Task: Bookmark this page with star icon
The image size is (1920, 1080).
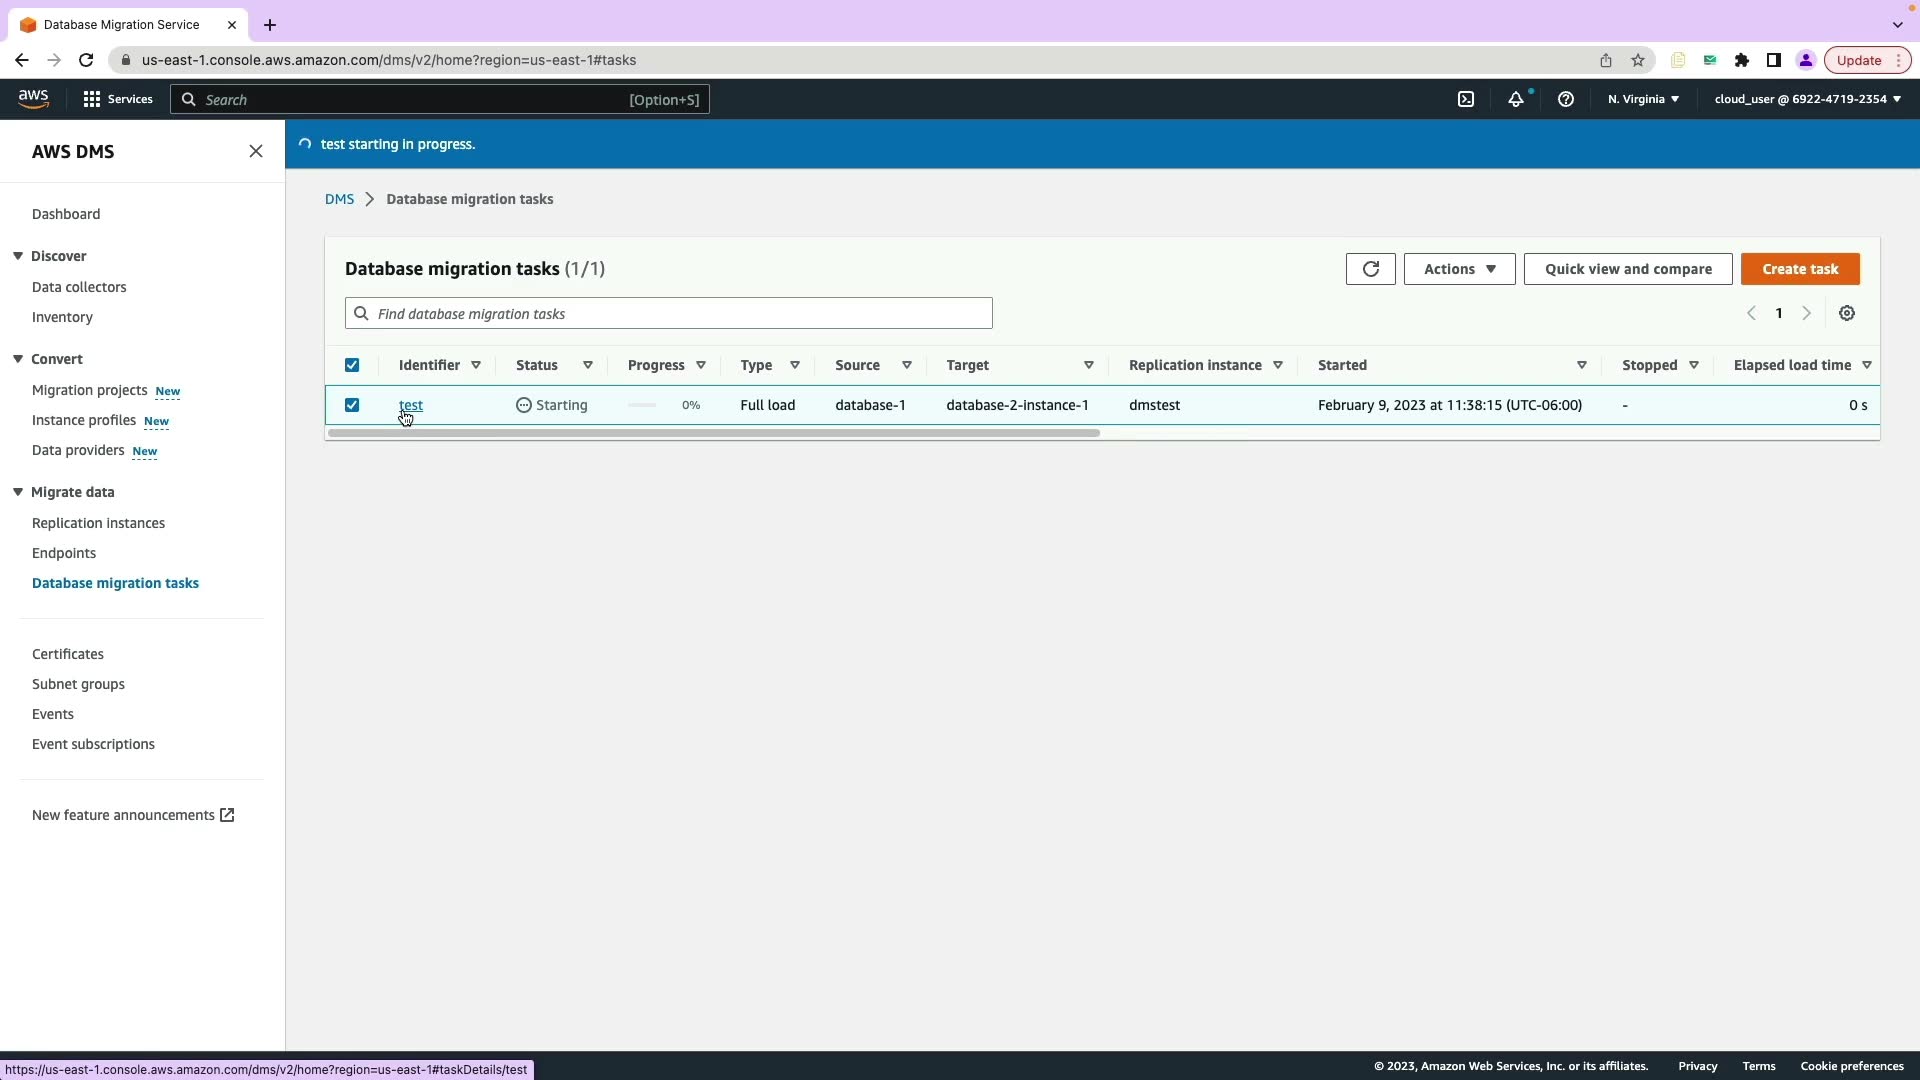Action: coord(1637,60)
